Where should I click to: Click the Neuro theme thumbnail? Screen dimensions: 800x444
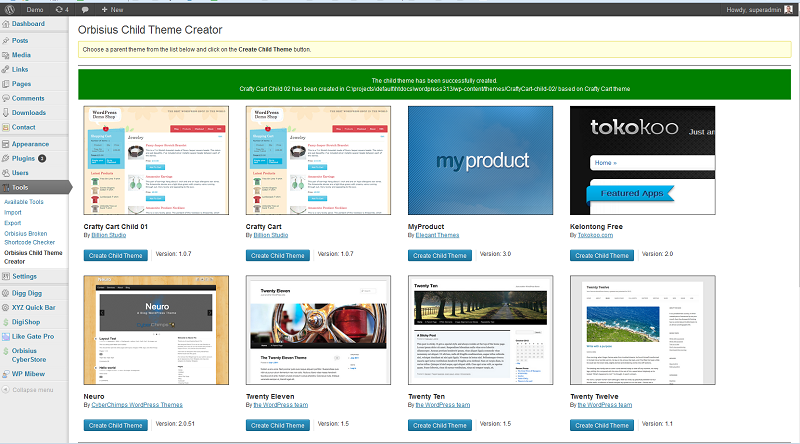(x=156, y=330)
